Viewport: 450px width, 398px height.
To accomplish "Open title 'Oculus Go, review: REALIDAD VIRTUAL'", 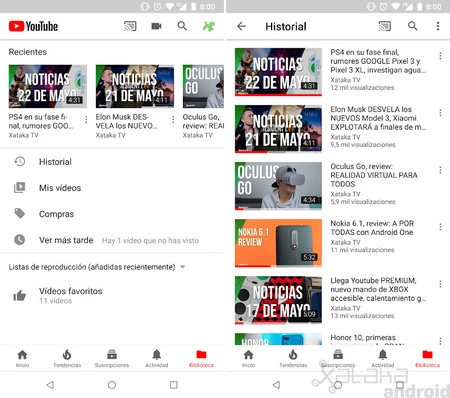I will click(374, 175).
